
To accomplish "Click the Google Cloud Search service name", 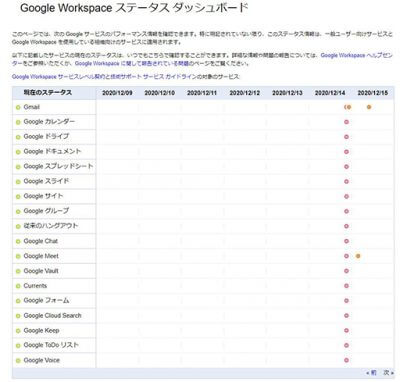I will [x=52, y=315].
